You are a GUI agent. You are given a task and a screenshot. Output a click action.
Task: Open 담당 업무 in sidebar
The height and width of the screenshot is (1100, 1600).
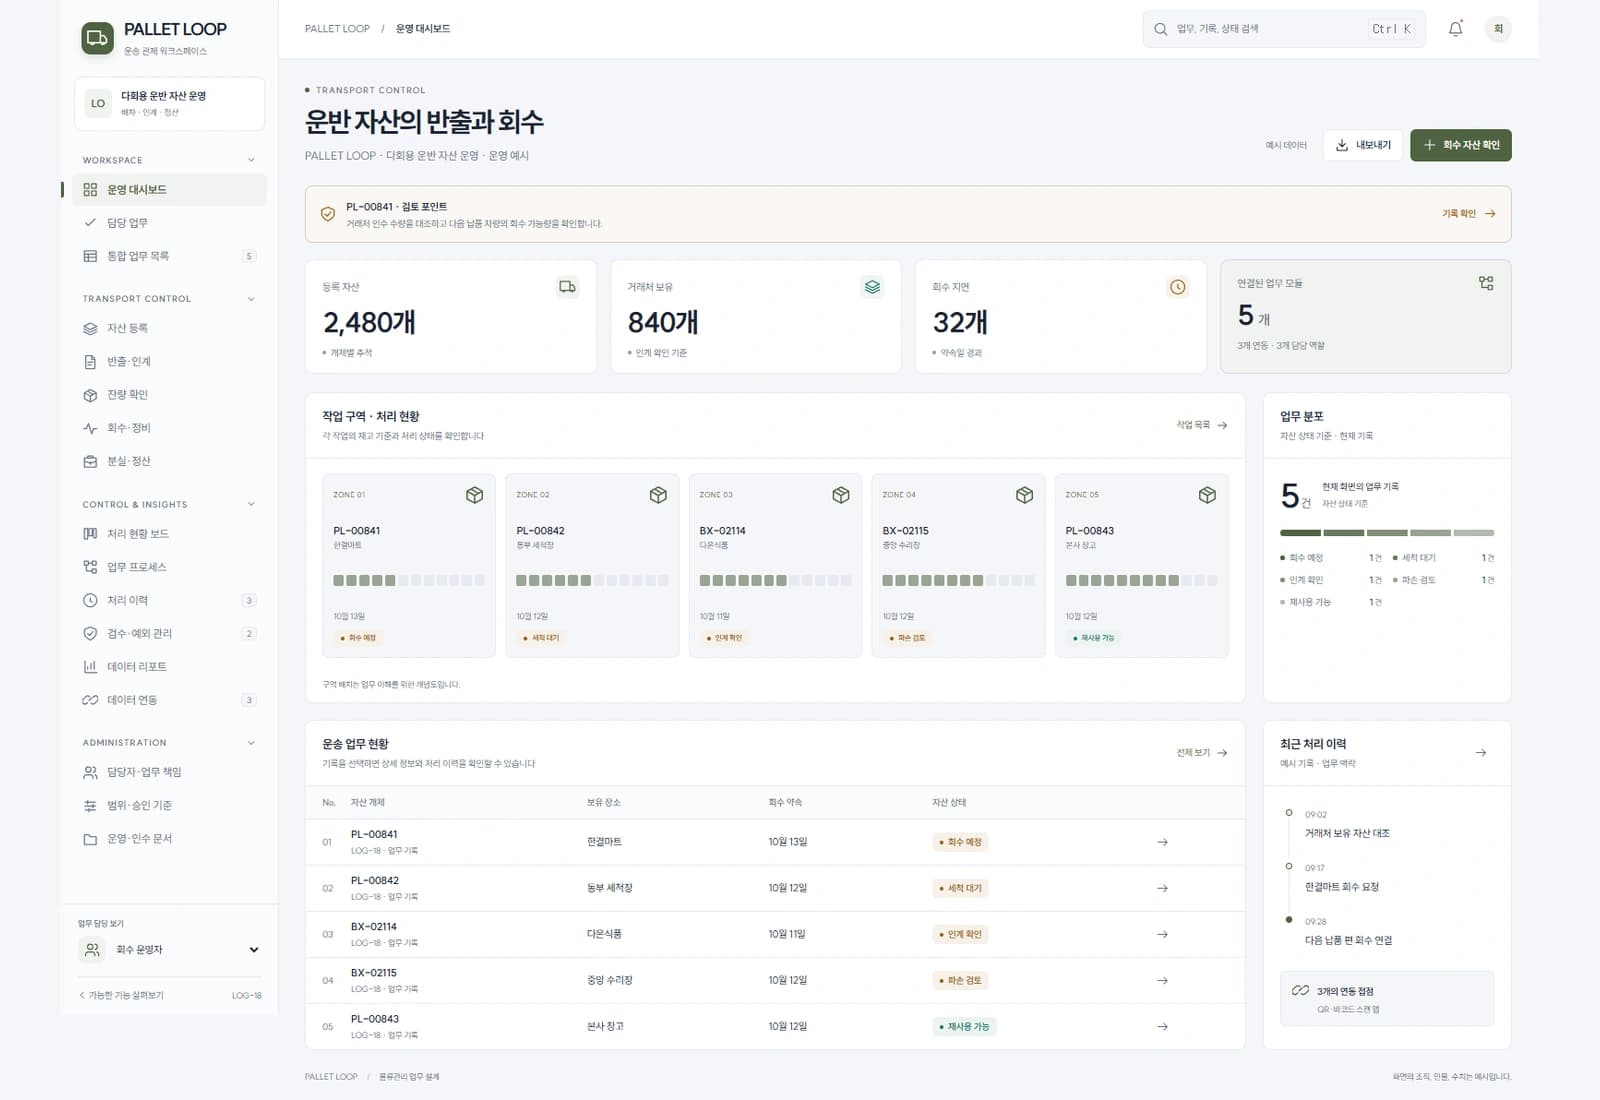point(169,223)
